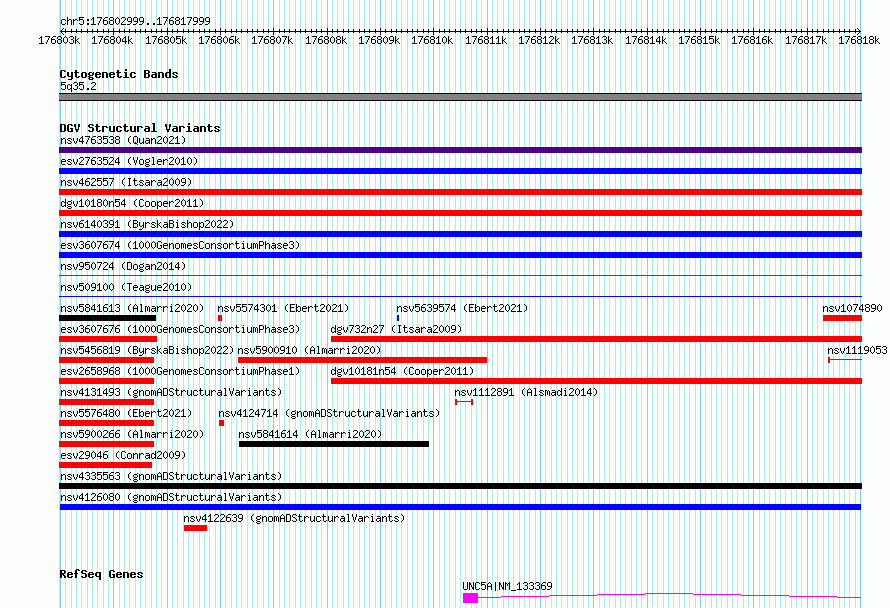The image size is (890, 608).
Task: Select the nsv5576480 (Ebert2021) red bar
Action: (107, 423)
